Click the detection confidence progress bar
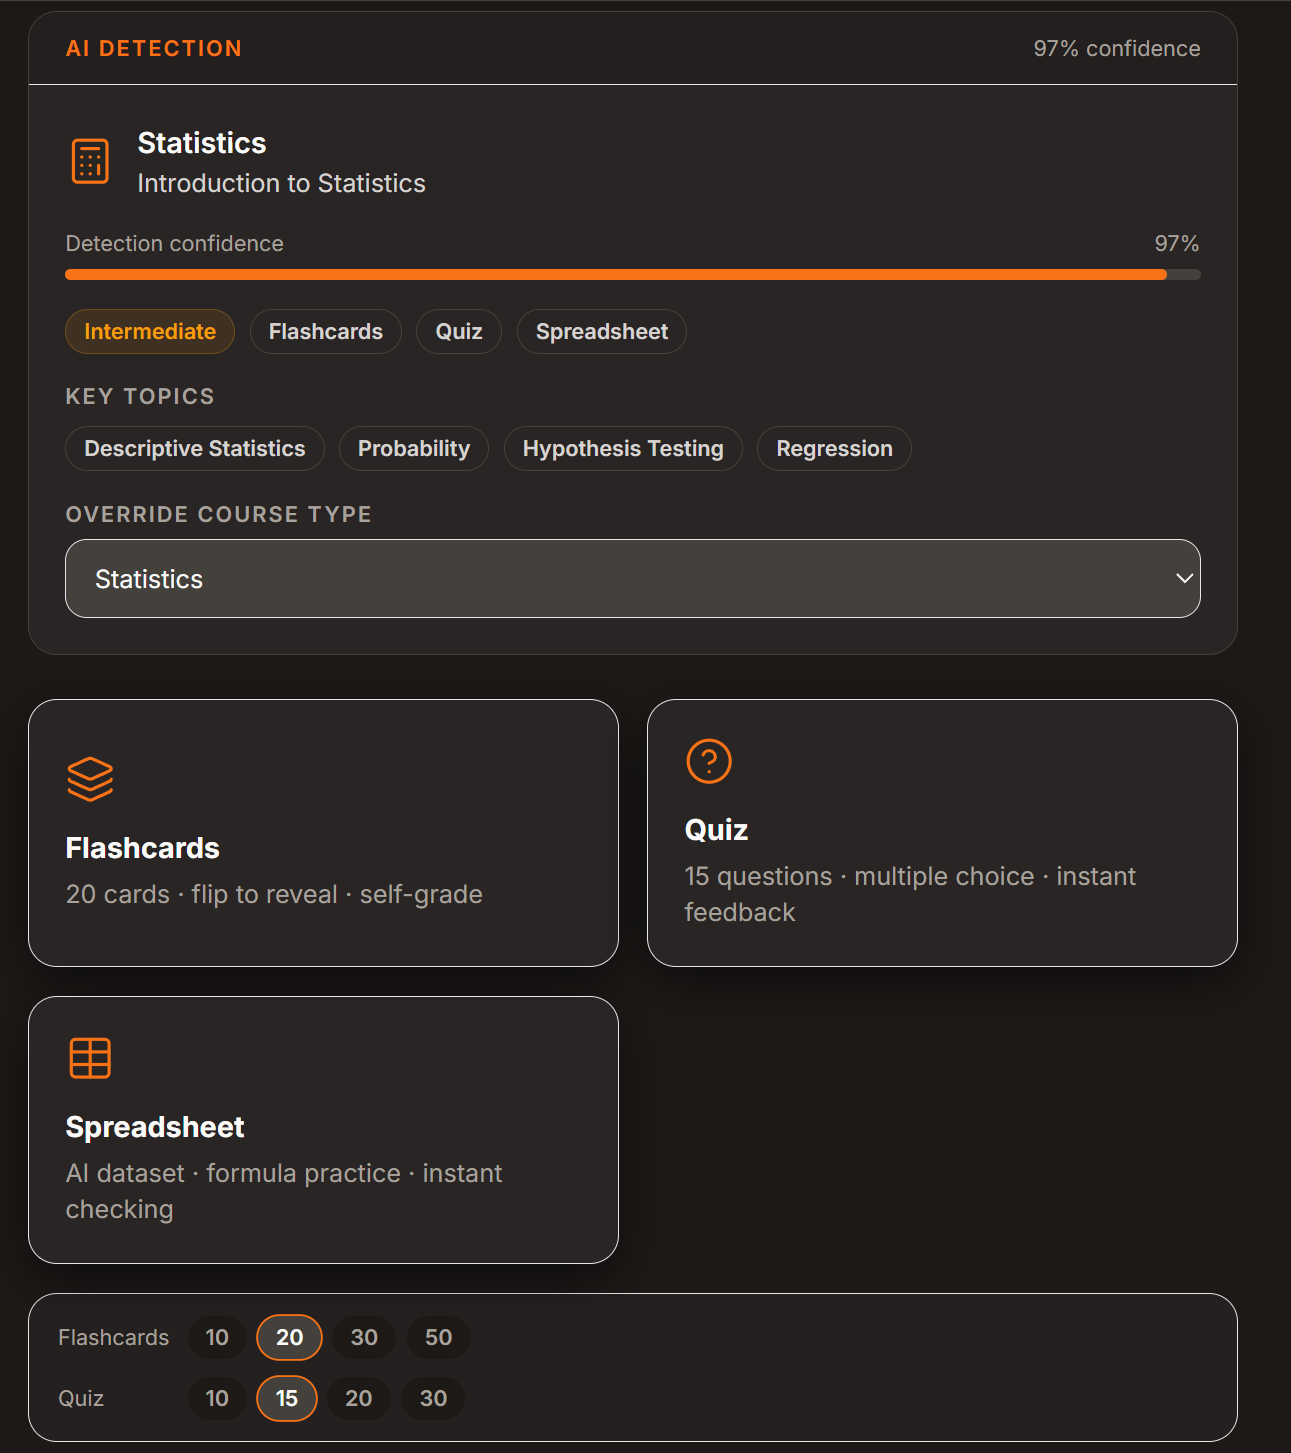This screenshot has height=1453, width=1291. pyautogui.click(x=632, y=273)
